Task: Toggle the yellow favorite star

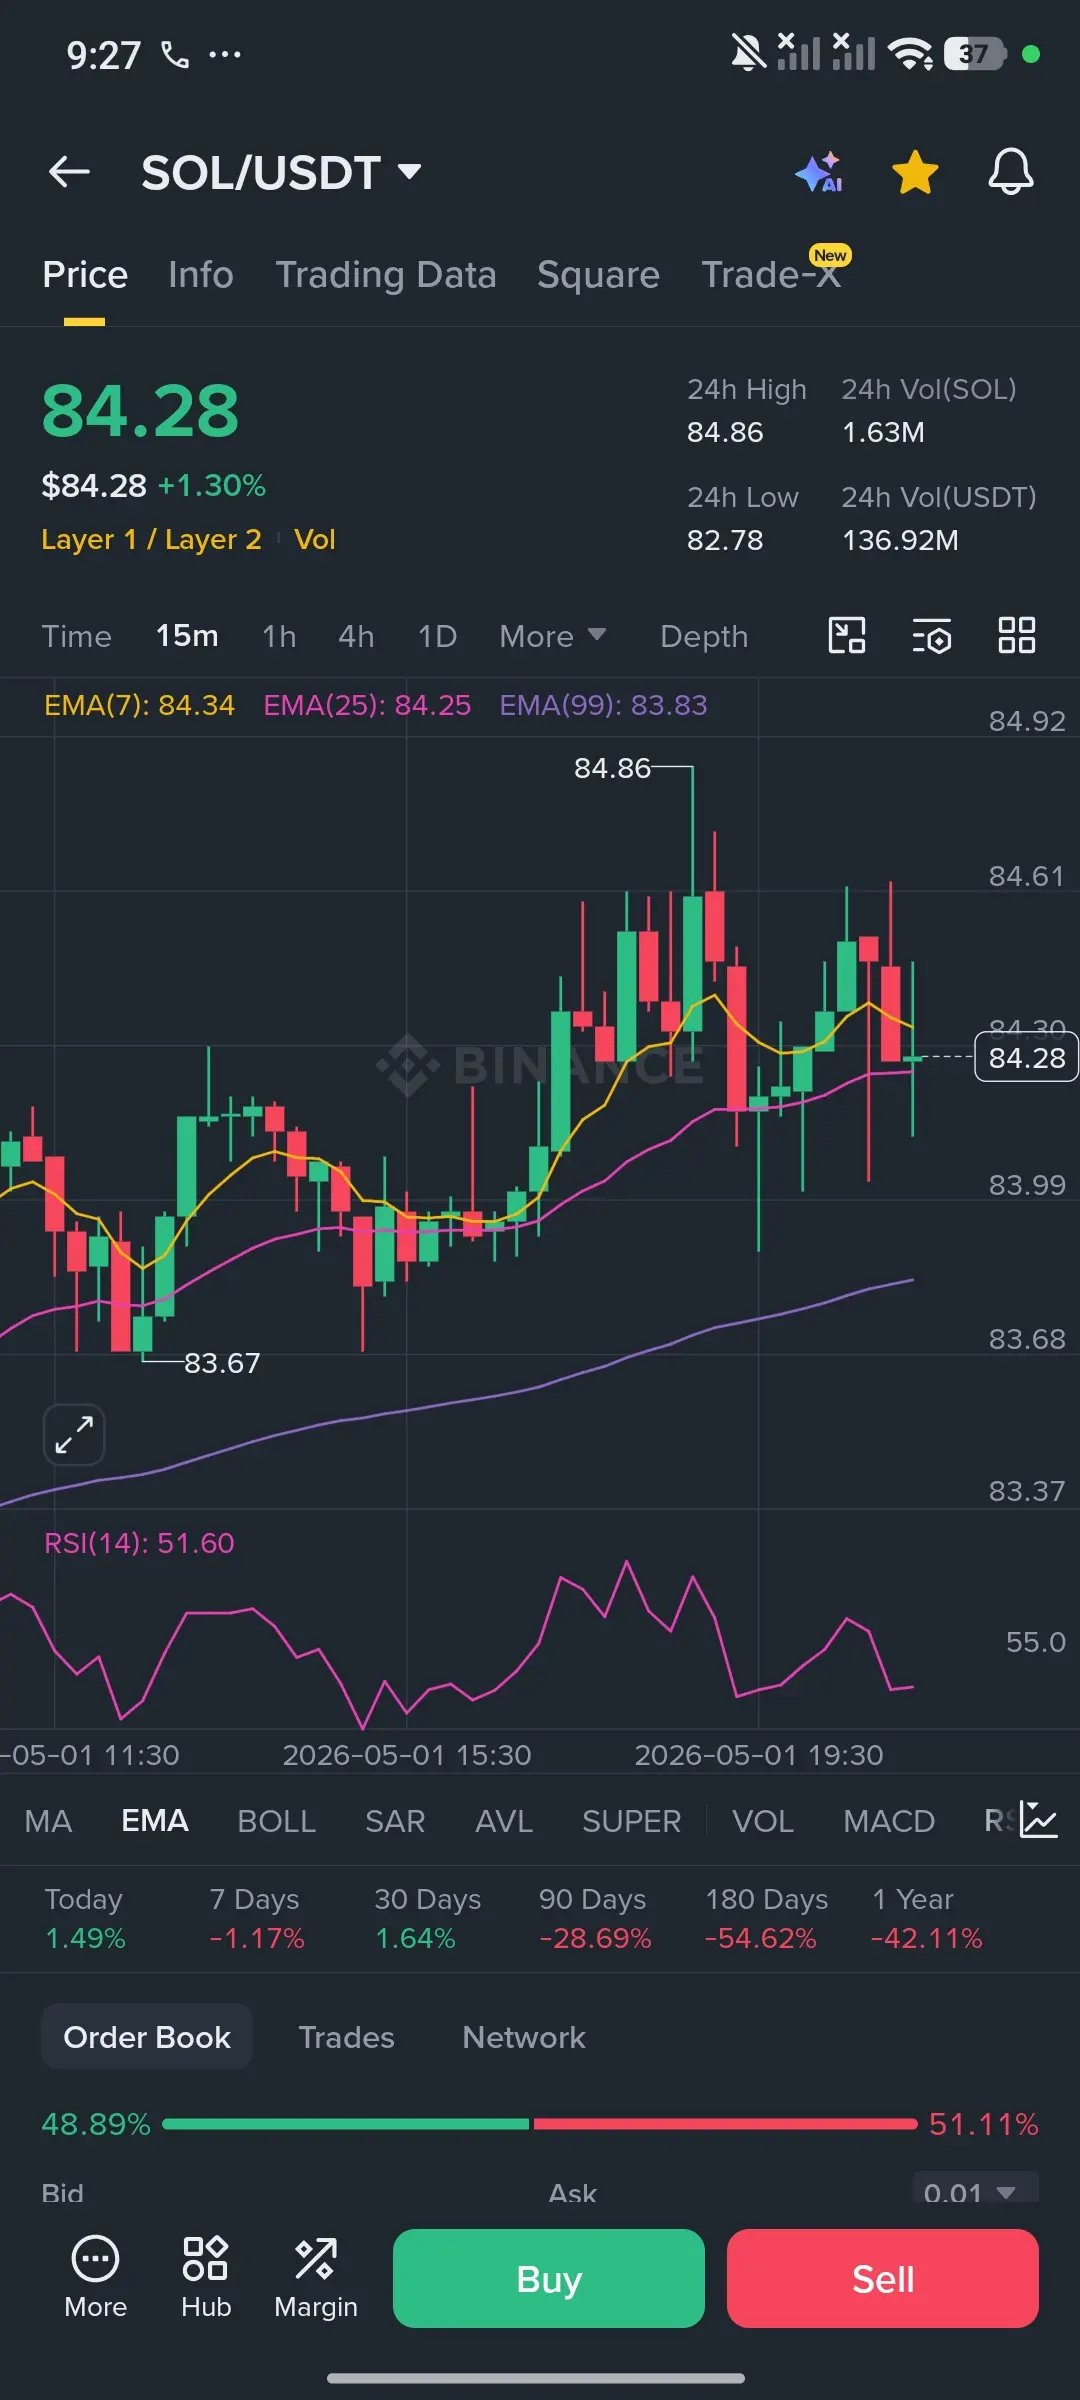Action: [x=915, y=172]
